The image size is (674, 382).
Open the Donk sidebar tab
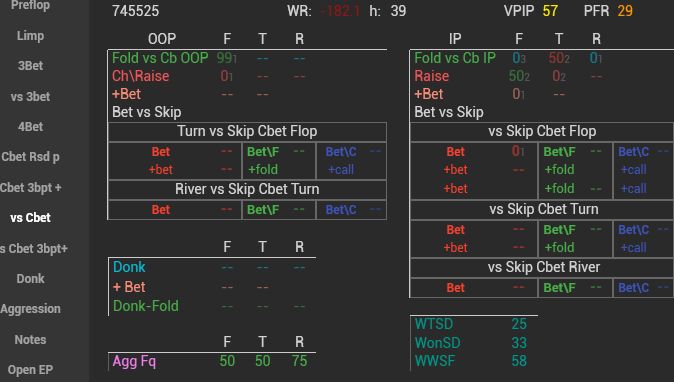point(30,278)
